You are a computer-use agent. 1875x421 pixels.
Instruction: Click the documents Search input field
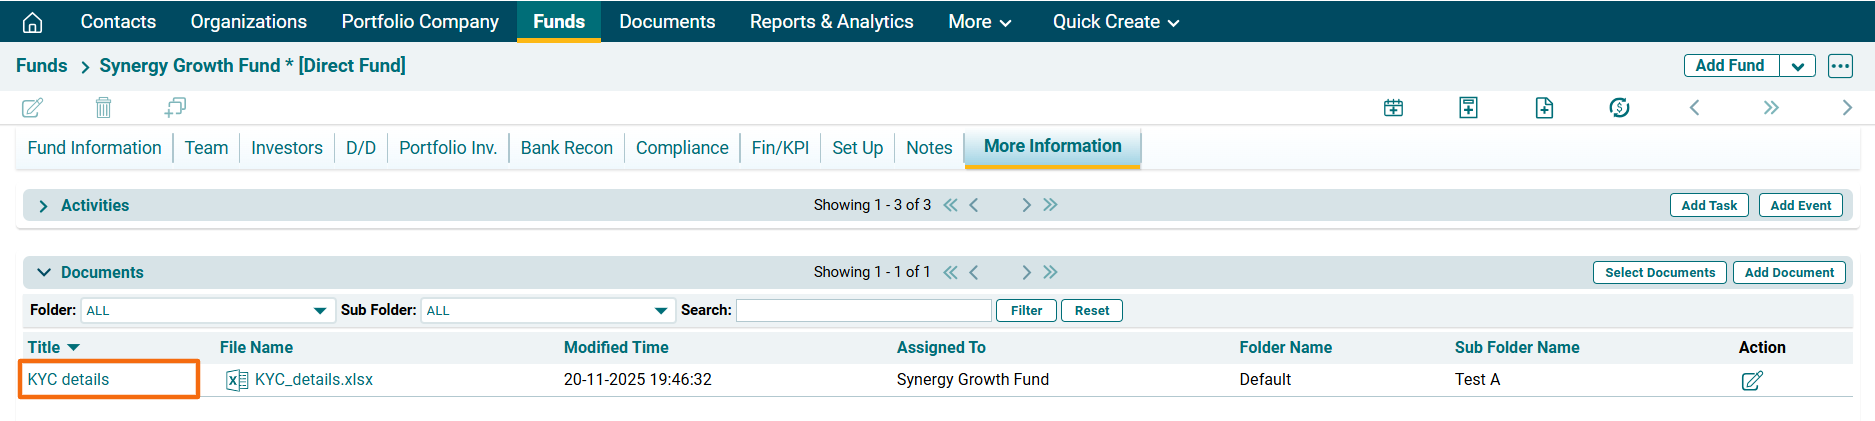pyautogui.click(x=864, y=311)
